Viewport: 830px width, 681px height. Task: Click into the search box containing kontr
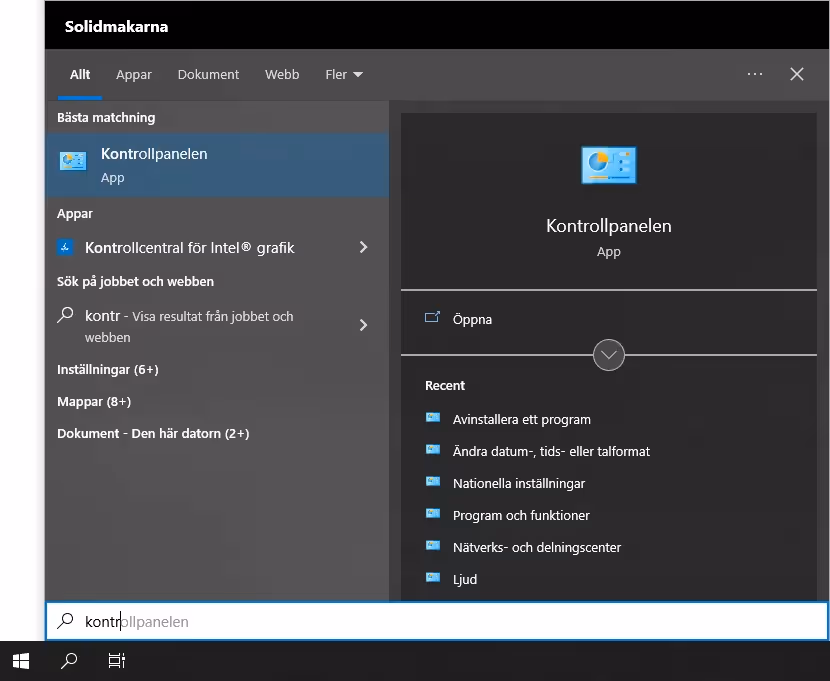coord(437,621)
